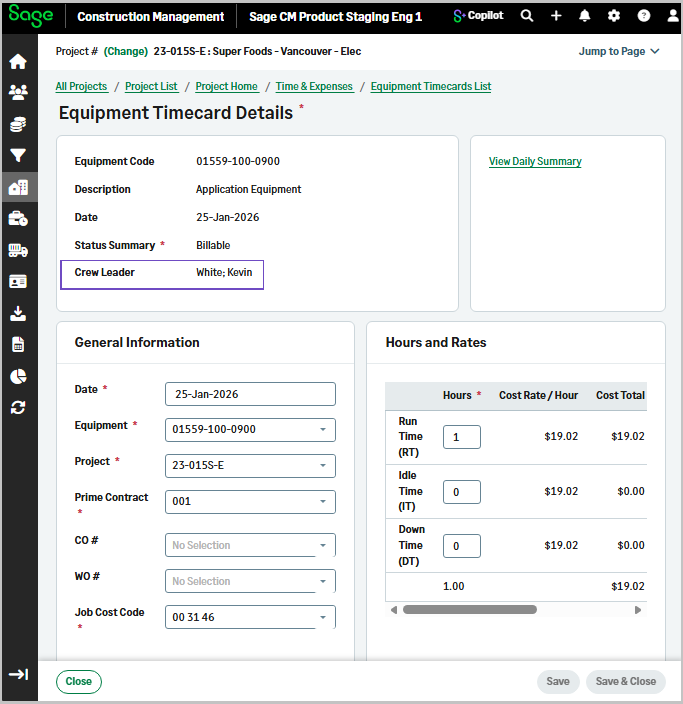
Task: Open the pie chart reports icon
Action: [x=18, y=376]
